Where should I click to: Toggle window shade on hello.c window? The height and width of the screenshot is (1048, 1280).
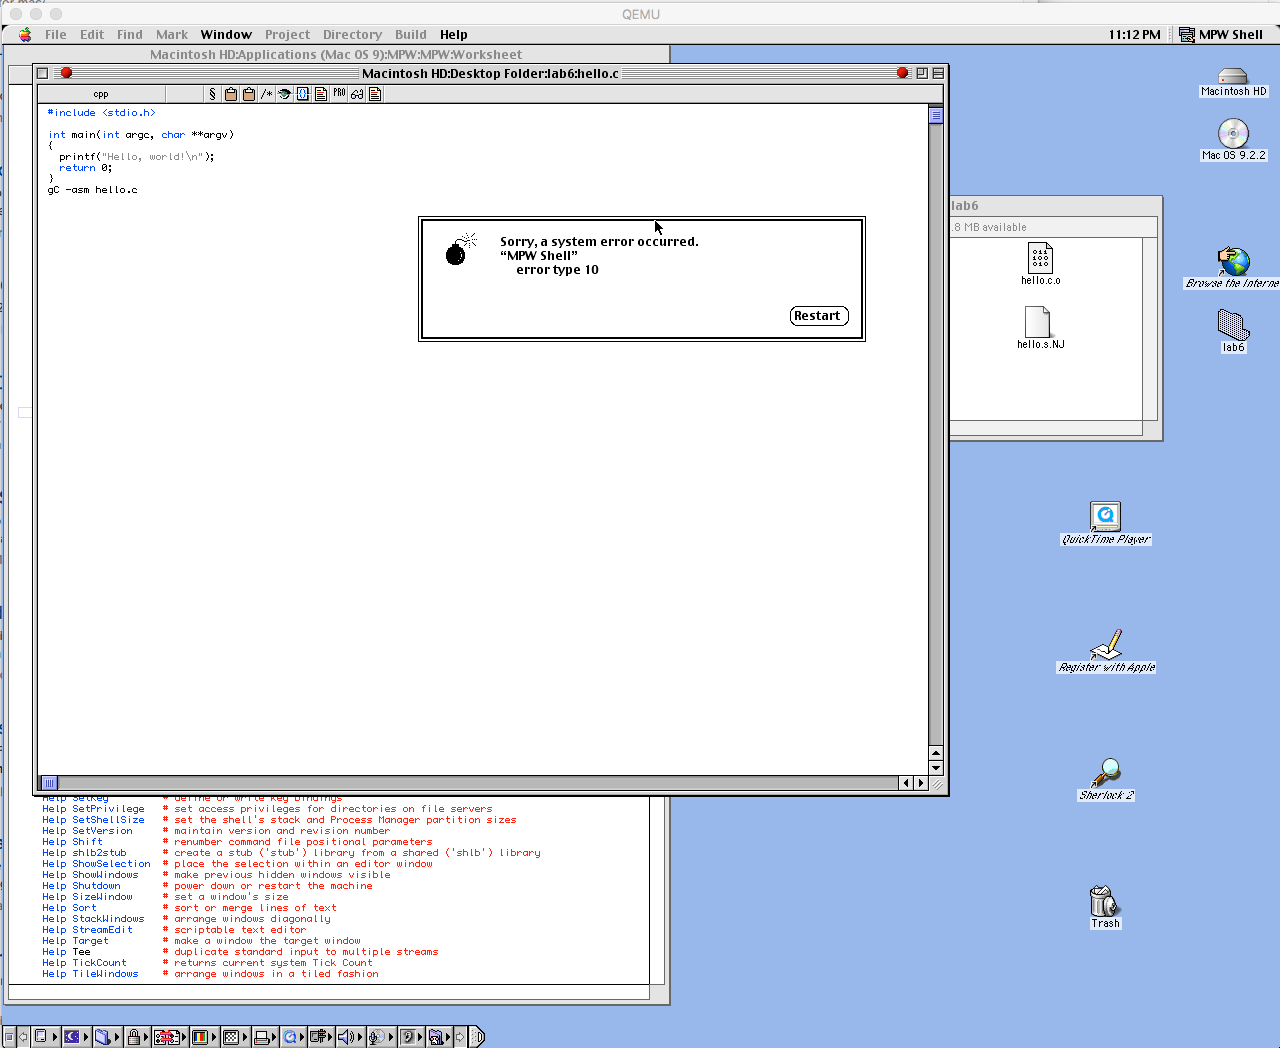coord(937,73)
